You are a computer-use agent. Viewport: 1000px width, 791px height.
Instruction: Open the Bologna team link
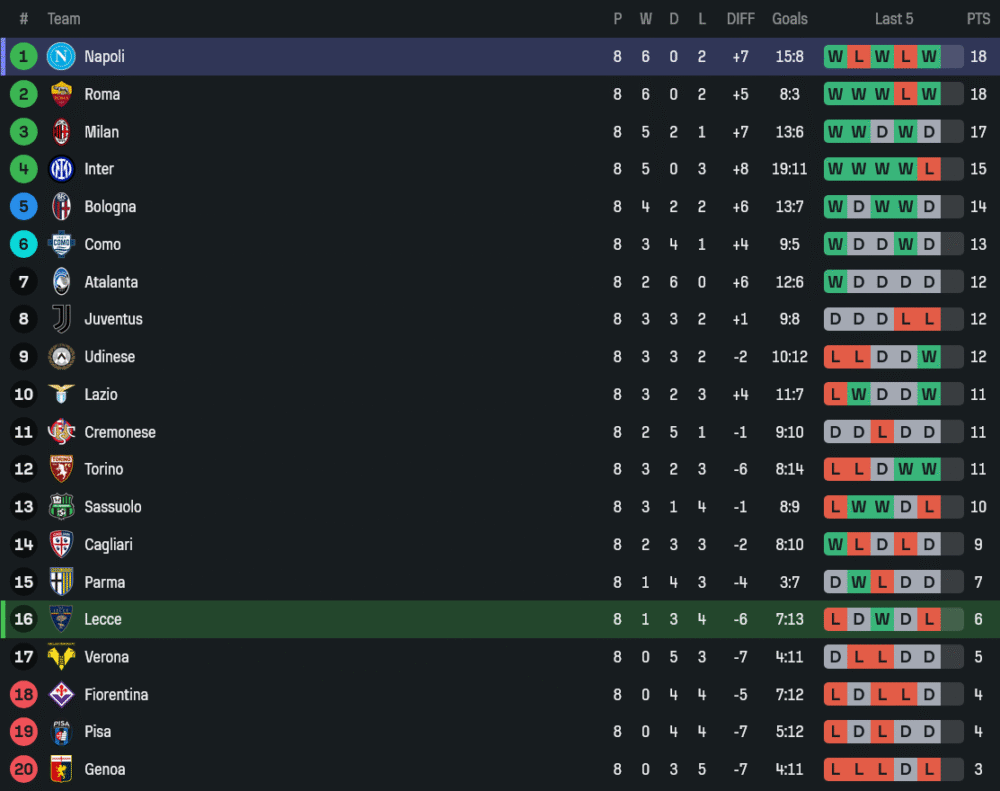coord(110,207)
